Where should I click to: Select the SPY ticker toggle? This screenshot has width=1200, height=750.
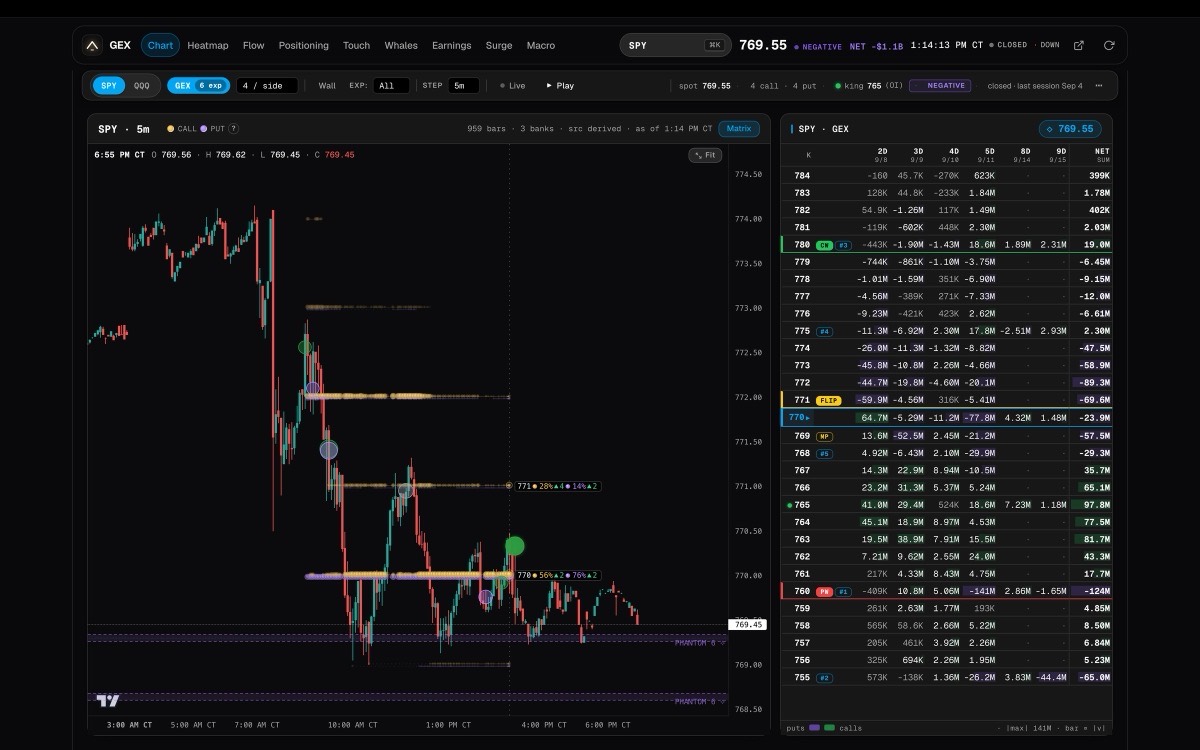109,86
